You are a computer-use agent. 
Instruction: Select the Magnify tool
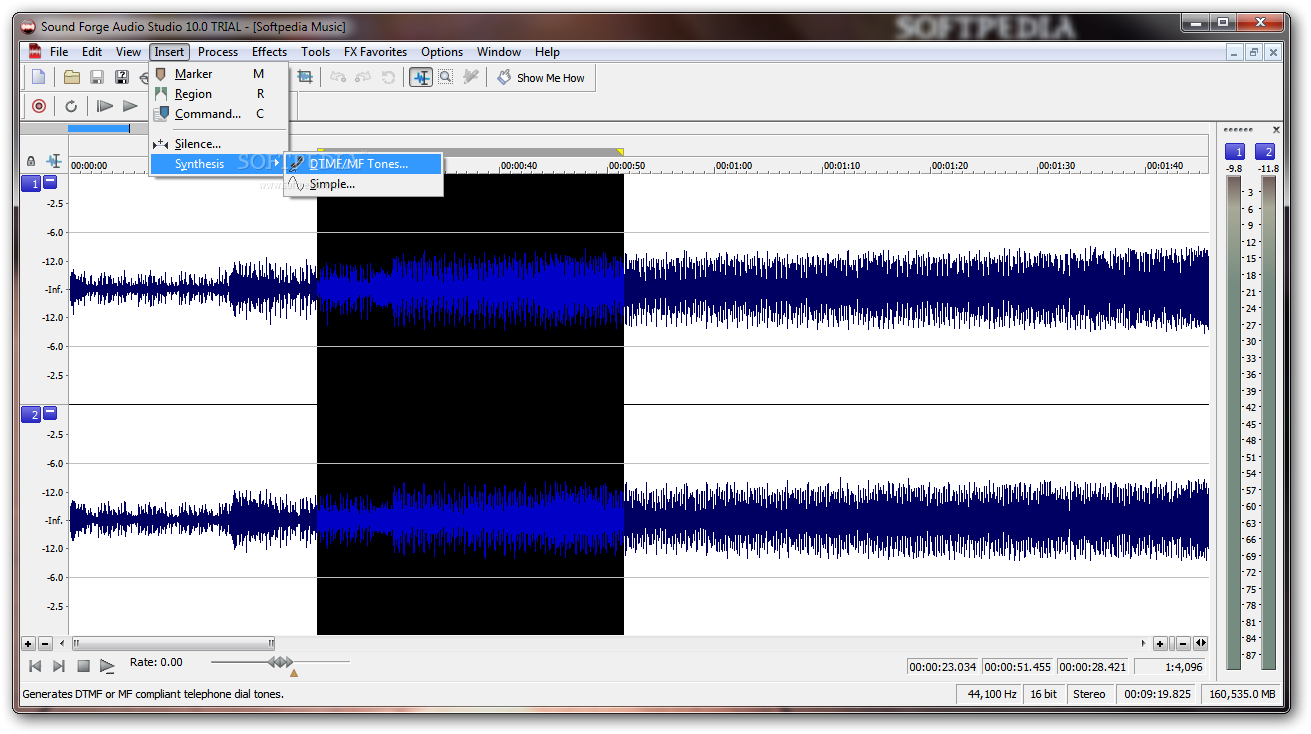point(446,77)
